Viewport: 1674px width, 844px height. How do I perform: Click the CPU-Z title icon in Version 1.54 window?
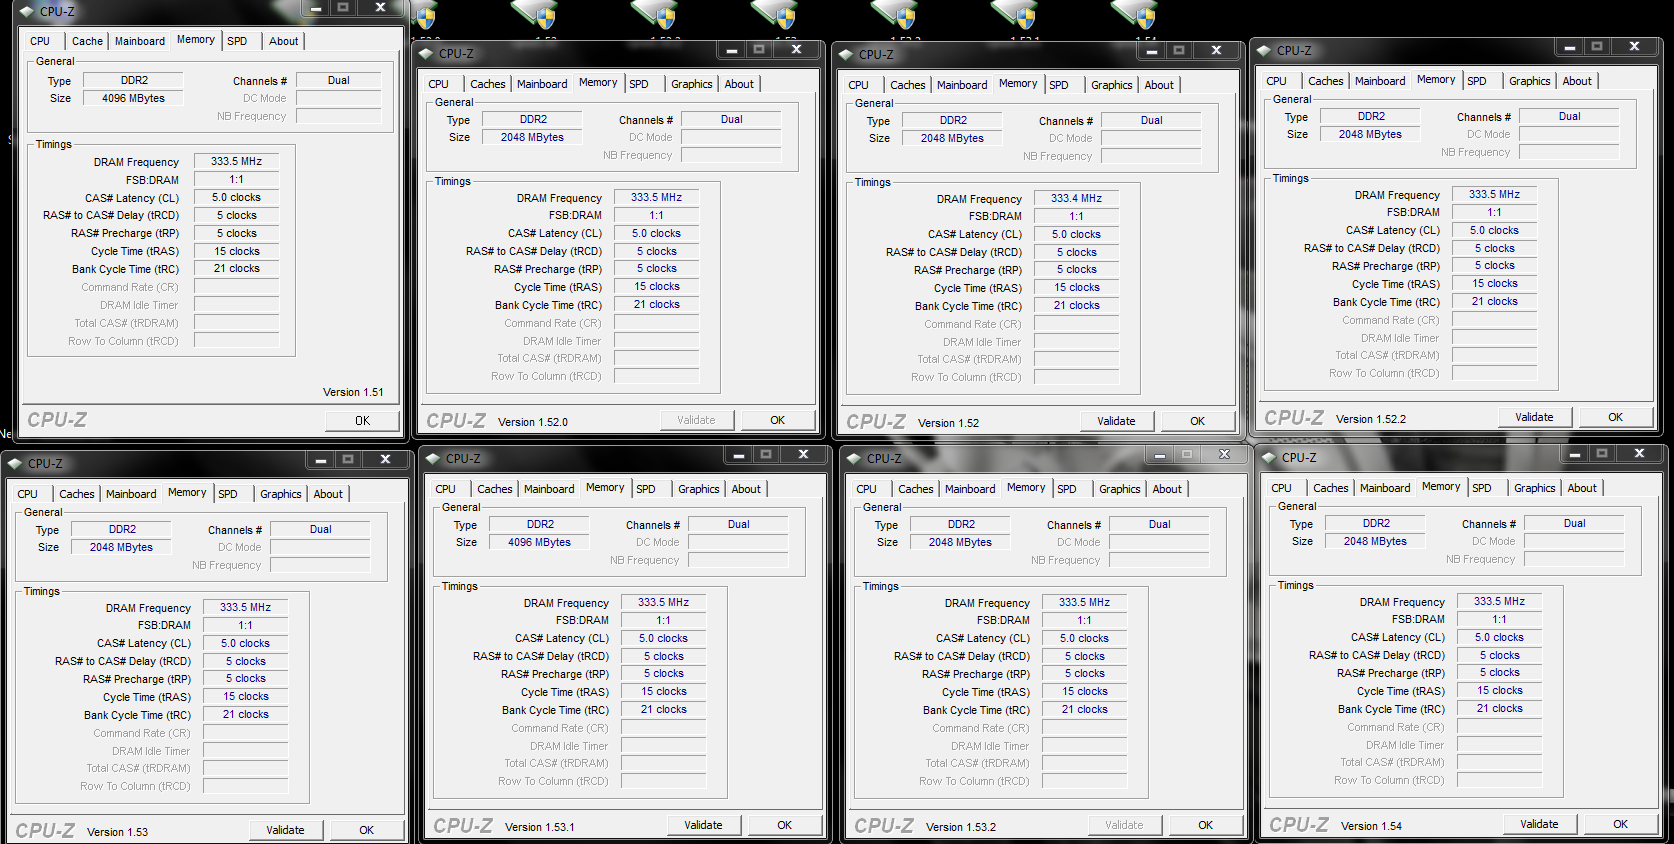(1270, 458)
